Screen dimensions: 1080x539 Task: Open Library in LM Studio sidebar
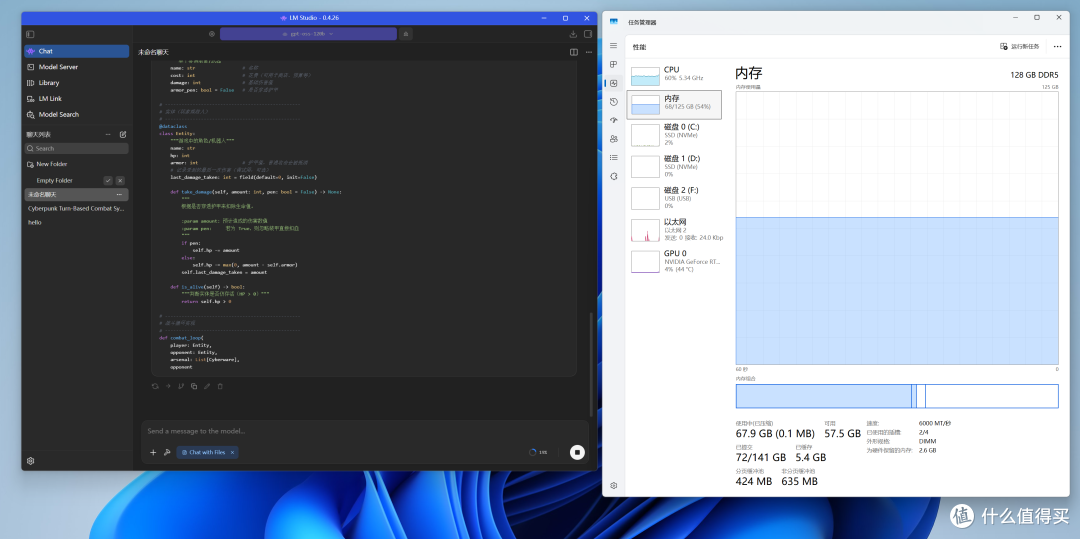point(76,83)
